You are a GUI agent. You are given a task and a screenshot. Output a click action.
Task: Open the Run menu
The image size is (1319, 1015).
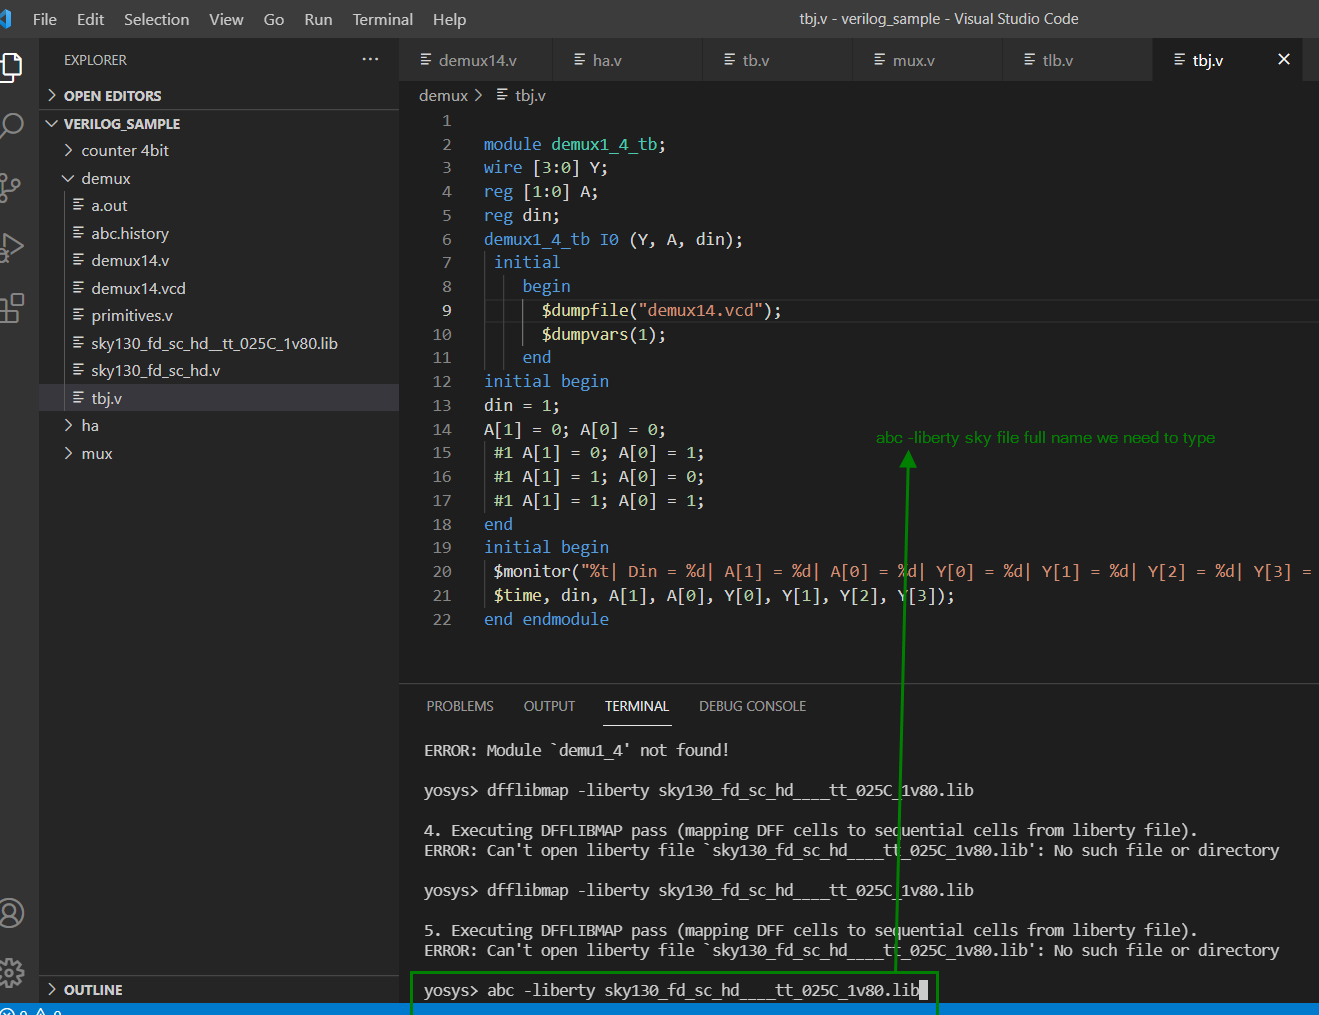coord(318,19)
